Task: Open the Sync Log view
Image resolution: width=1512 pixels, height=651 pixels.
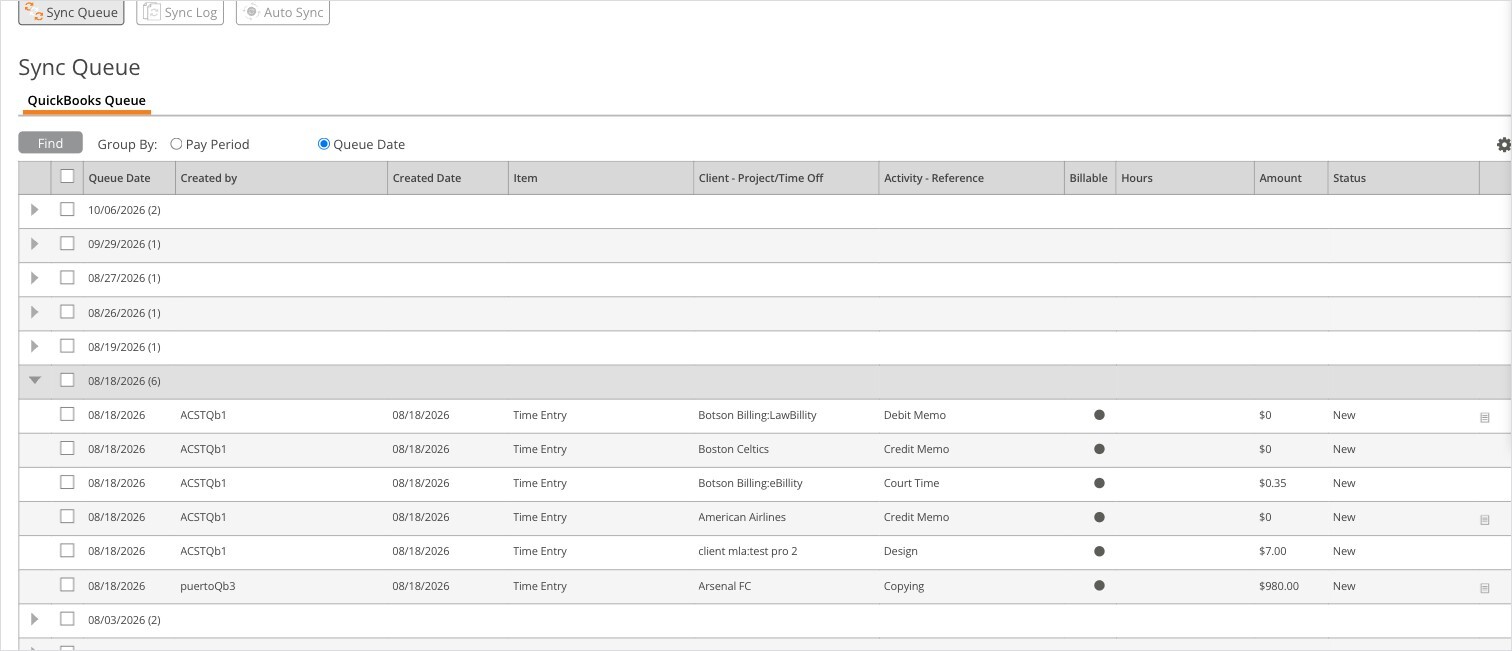Action: [x=180, y=13]
